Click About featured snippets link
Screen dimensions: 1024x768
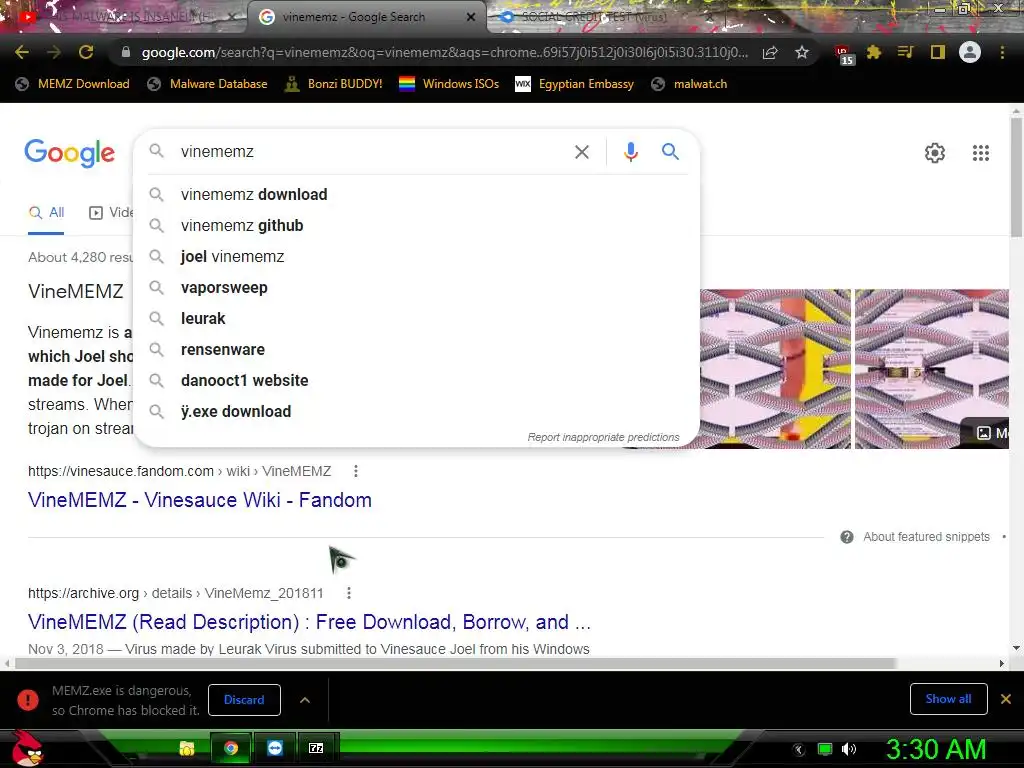(x=926, y=537)
